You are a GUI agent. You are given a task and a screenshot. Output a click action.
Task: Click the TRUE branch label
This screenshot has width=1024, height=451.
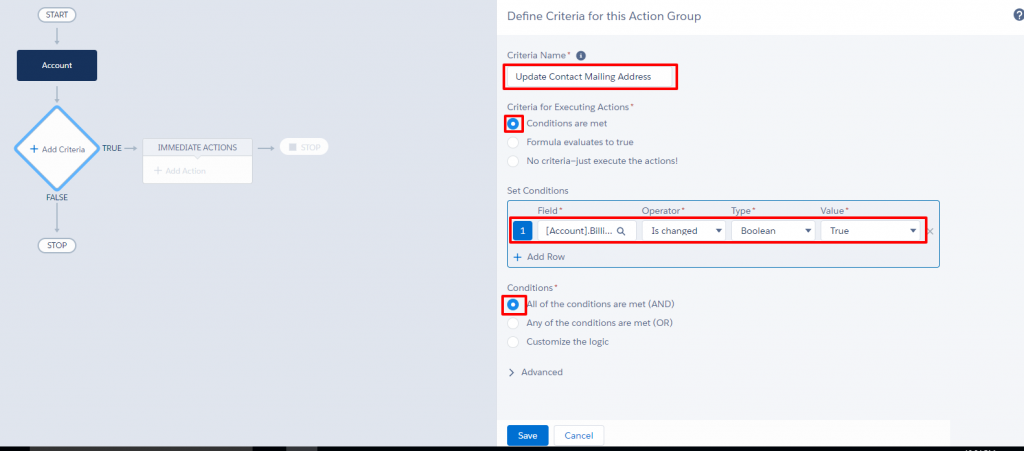(112, 148)
